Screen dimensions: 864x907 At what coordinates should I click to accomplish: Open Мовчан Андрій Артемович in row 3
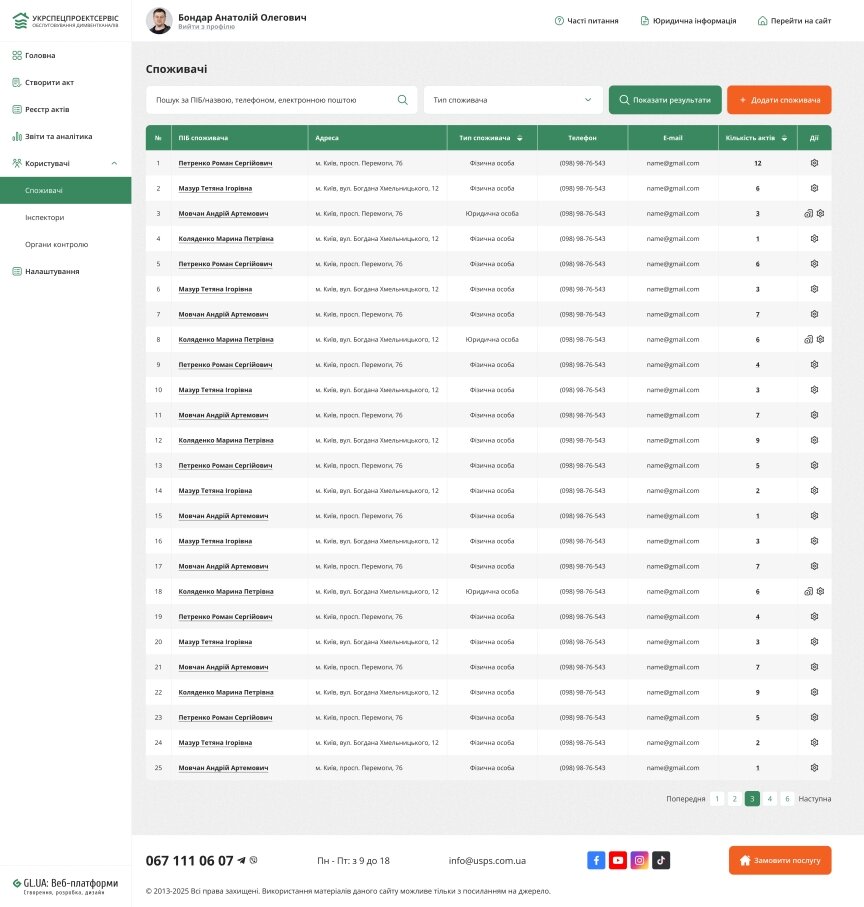(x=223, y=213)
